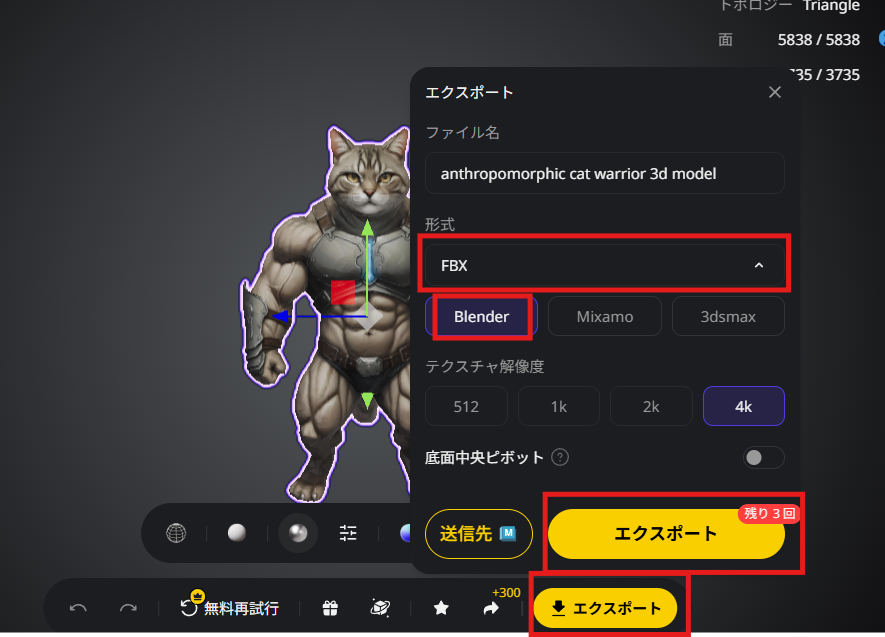The image size is (885, 637).
Task: Click the star favorite icon
Action: tap(441, 608)
